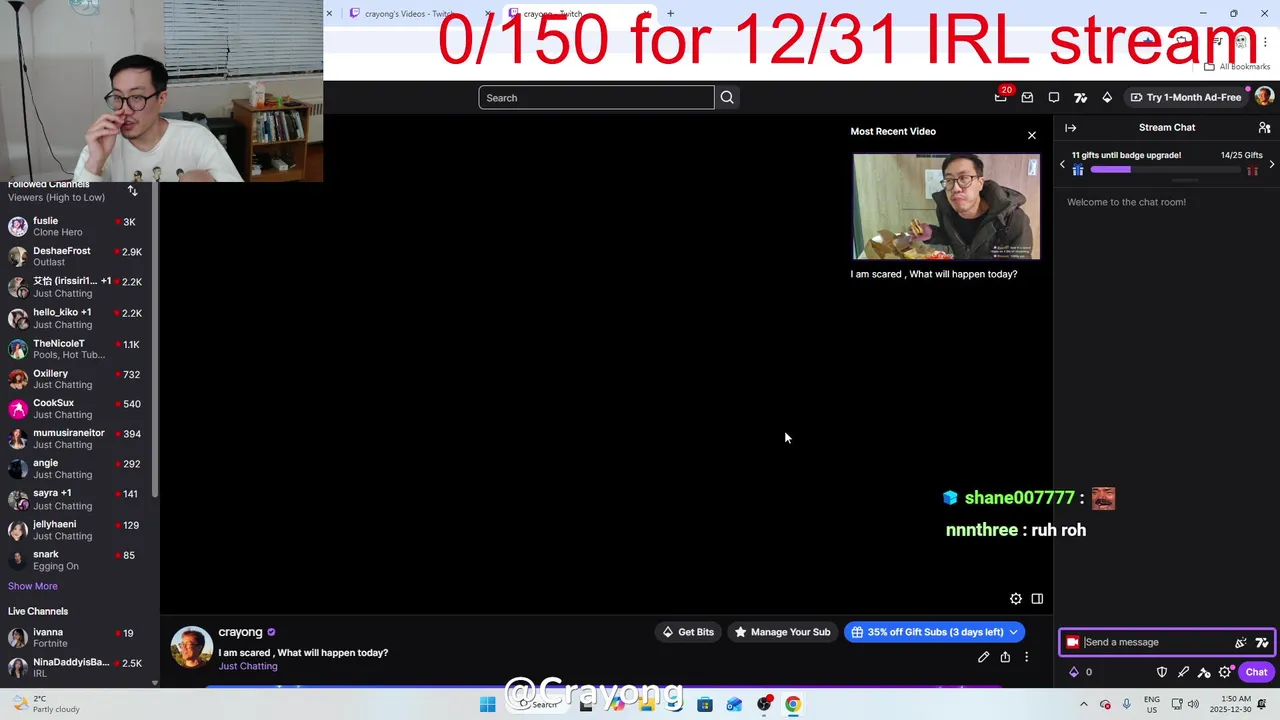Open CookSux channel in sidebar

click(x=78, y=409)
